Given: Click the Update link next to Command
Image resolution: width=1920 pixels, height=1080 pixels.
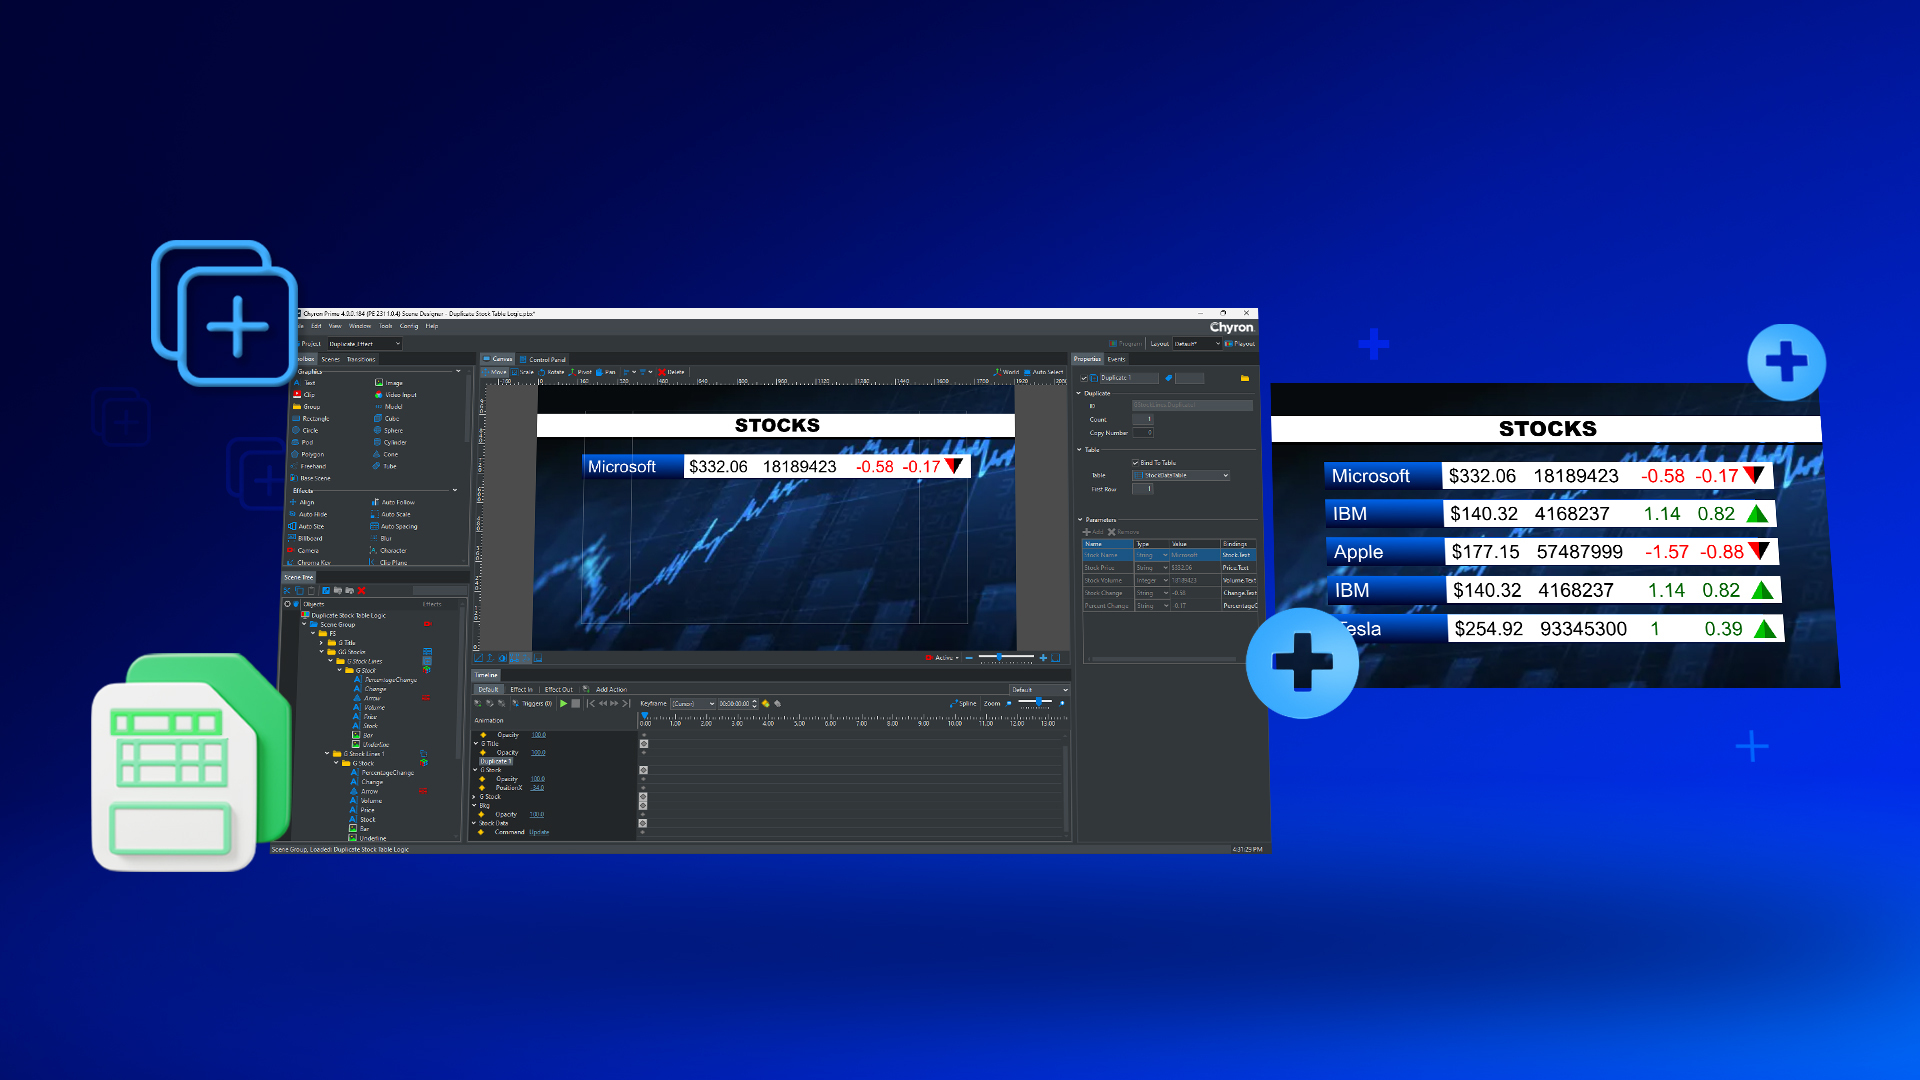Looking at the screenshot, I should [x=539, y=832].
